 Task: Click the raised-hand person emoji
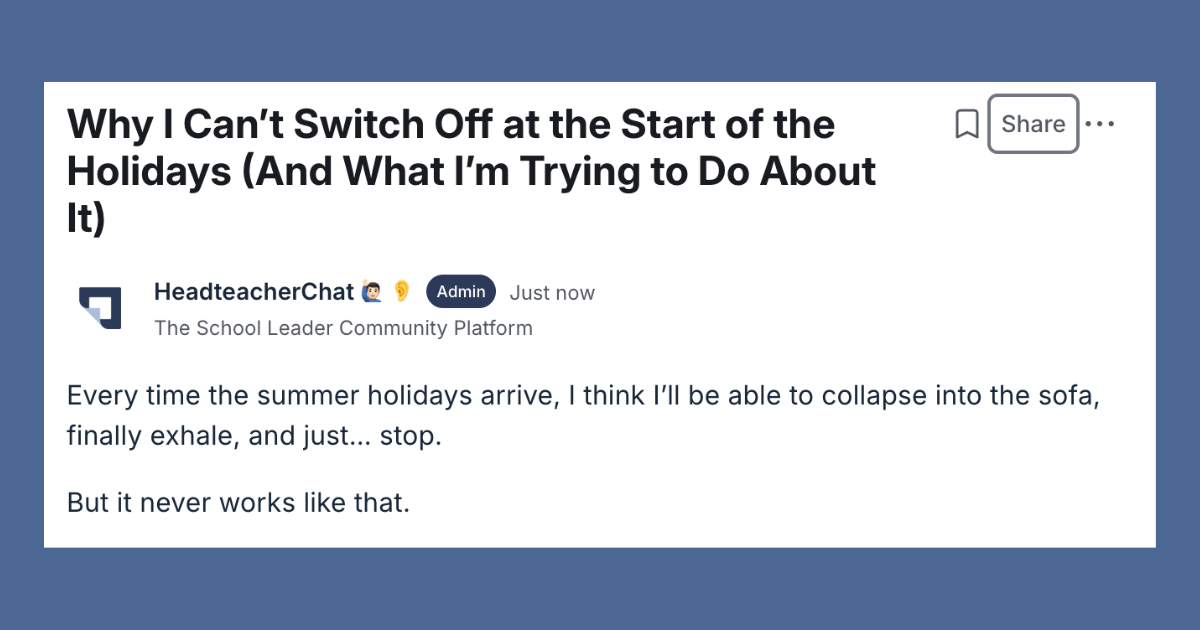(x=370, y=292)
